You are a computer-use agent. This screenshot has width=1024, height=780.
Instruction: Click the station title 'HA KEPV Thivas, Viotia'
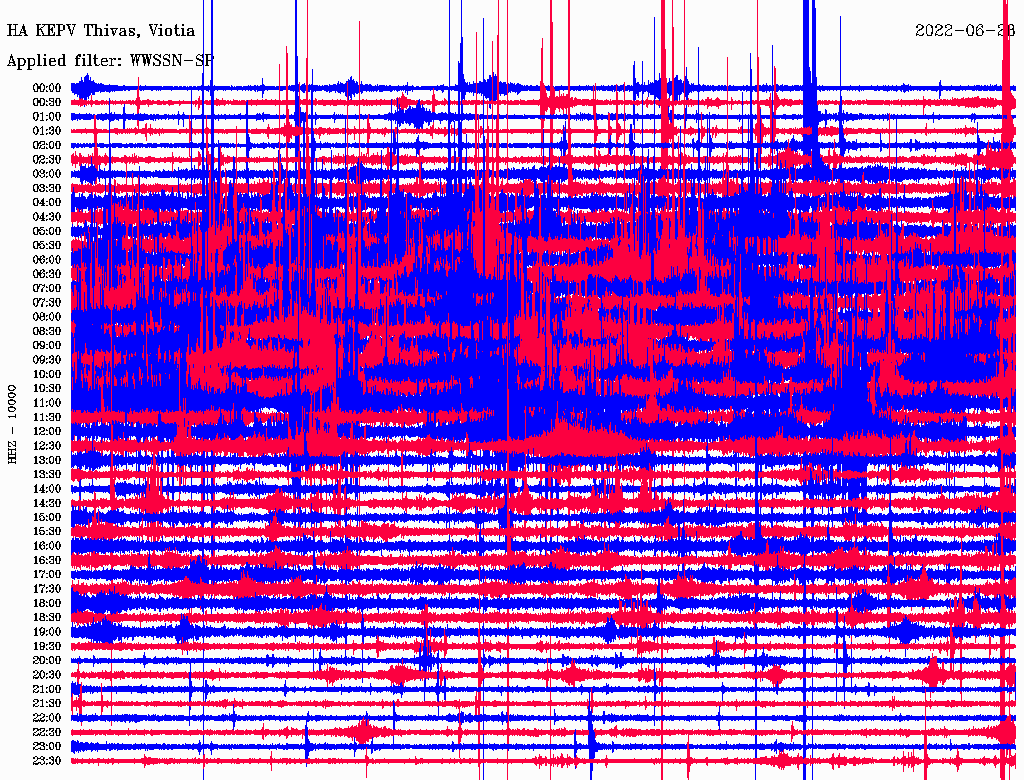[101, 31]
